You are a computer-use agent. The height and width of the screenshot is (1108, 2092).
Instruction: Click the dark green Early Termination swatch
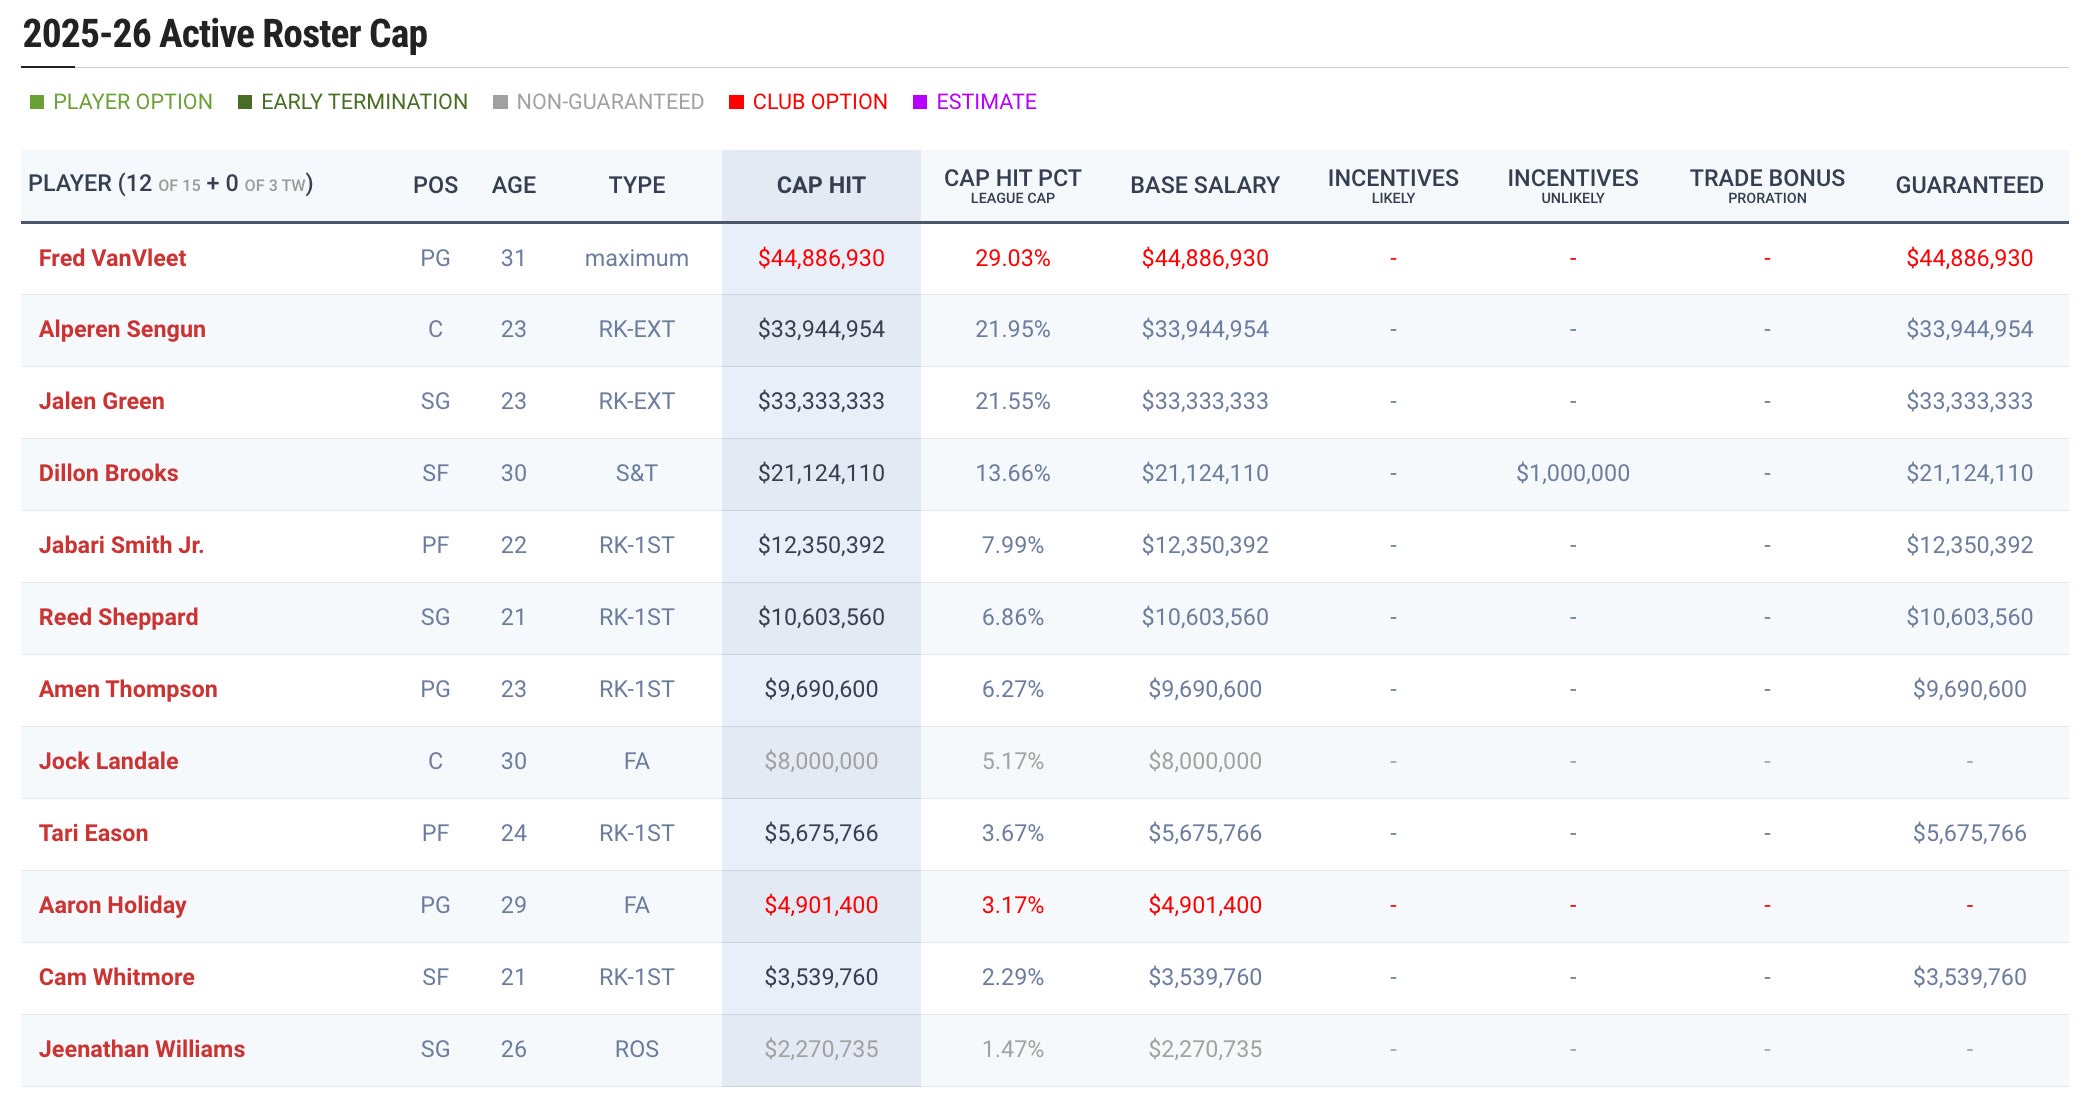[x=245, y=102]
